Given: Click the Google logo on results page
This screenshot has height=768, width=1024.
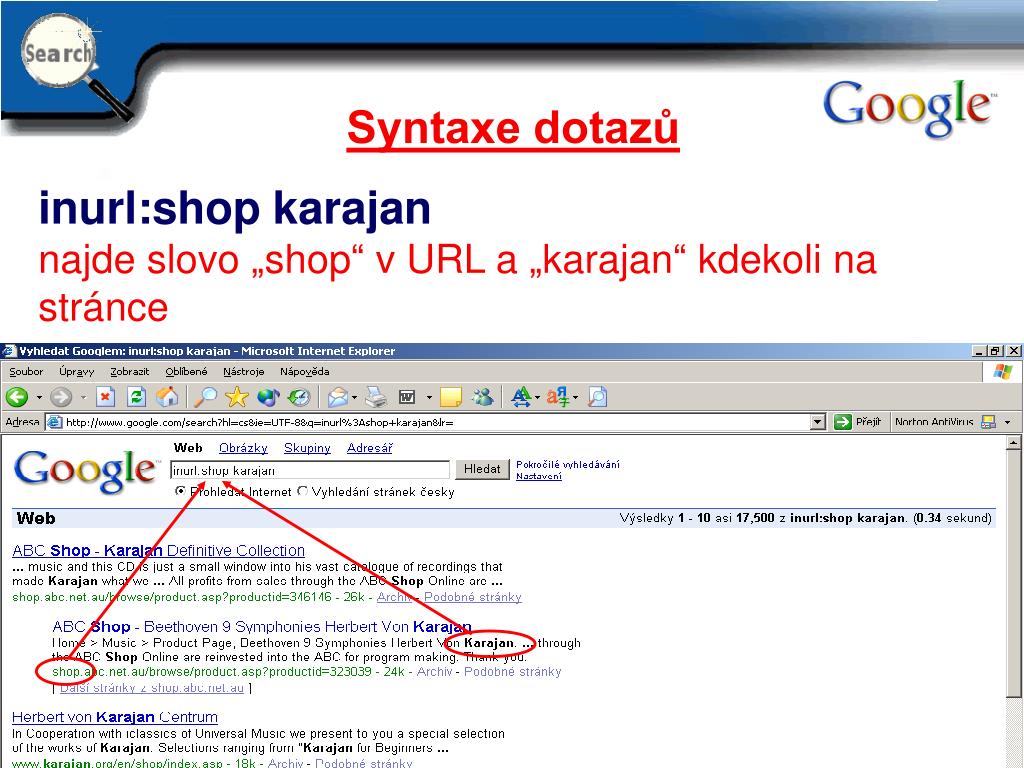Looking at the screenshot, I should point(86,472).
